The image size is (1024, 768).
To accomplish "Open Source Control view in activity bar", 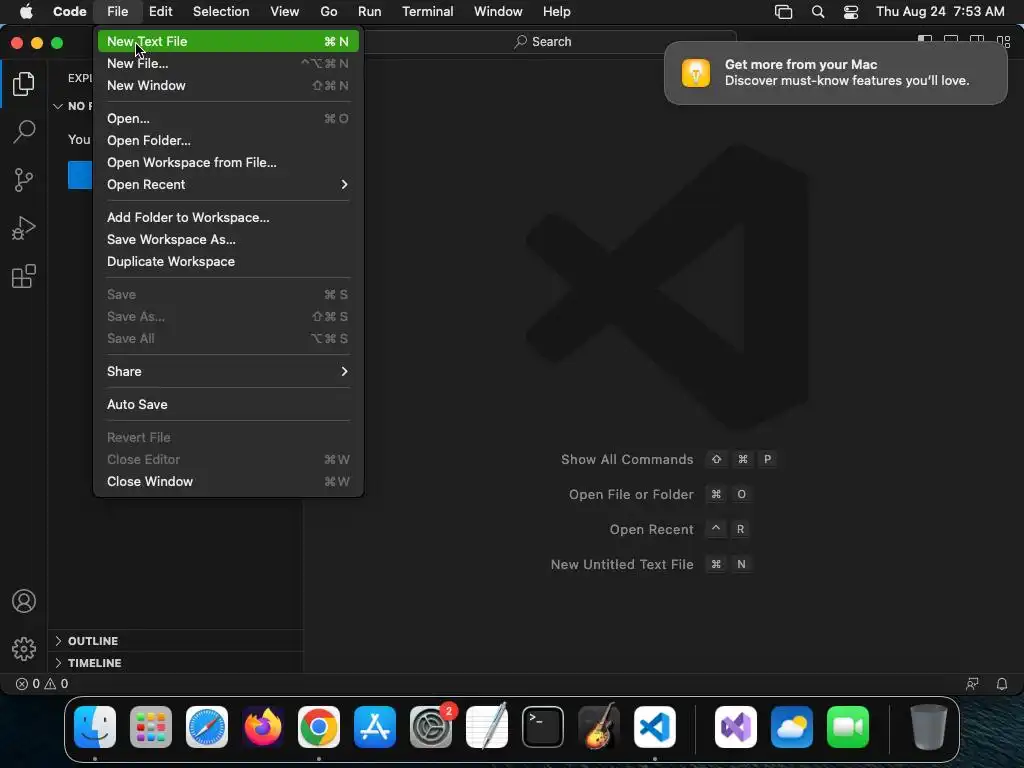I will [x=24, y=180].
